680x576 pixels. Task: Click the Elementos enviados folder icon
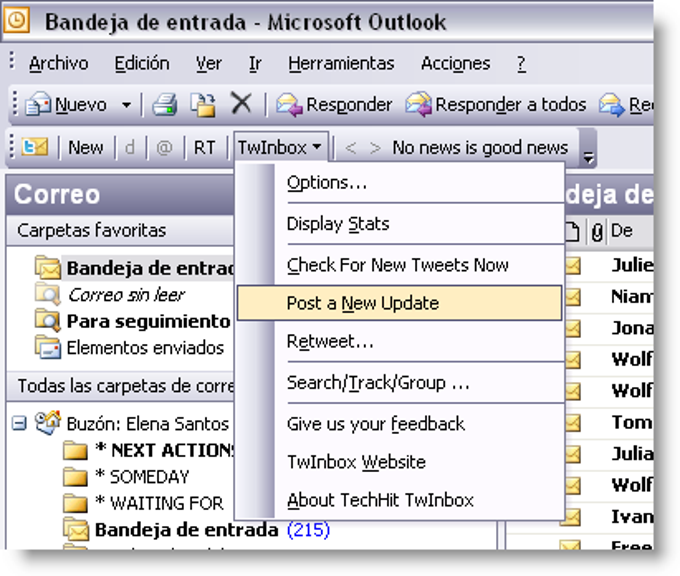coord(48,347)
